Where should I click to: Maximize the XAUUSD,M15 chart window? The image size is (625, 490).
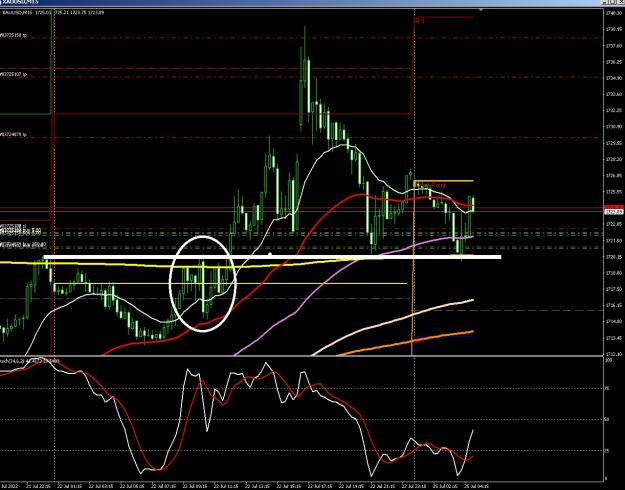[612, 2]
